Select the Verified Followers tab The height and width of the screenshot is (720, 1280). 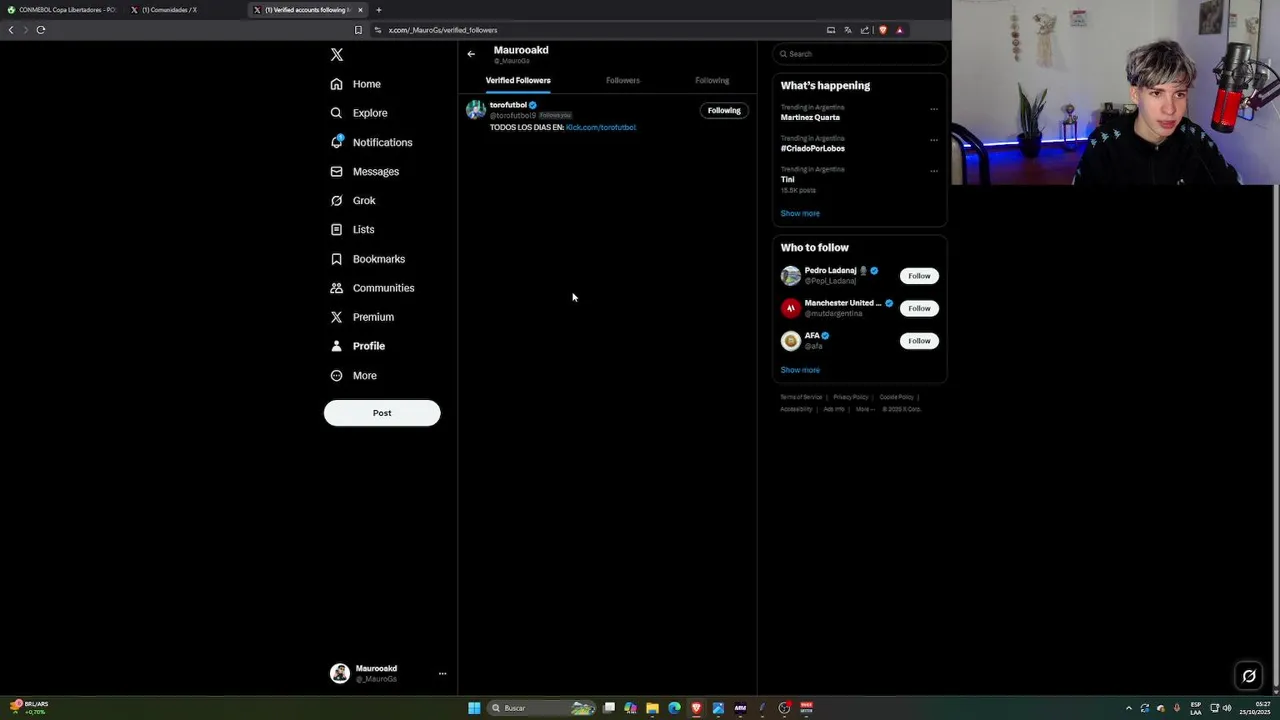[x=518, y=80]
